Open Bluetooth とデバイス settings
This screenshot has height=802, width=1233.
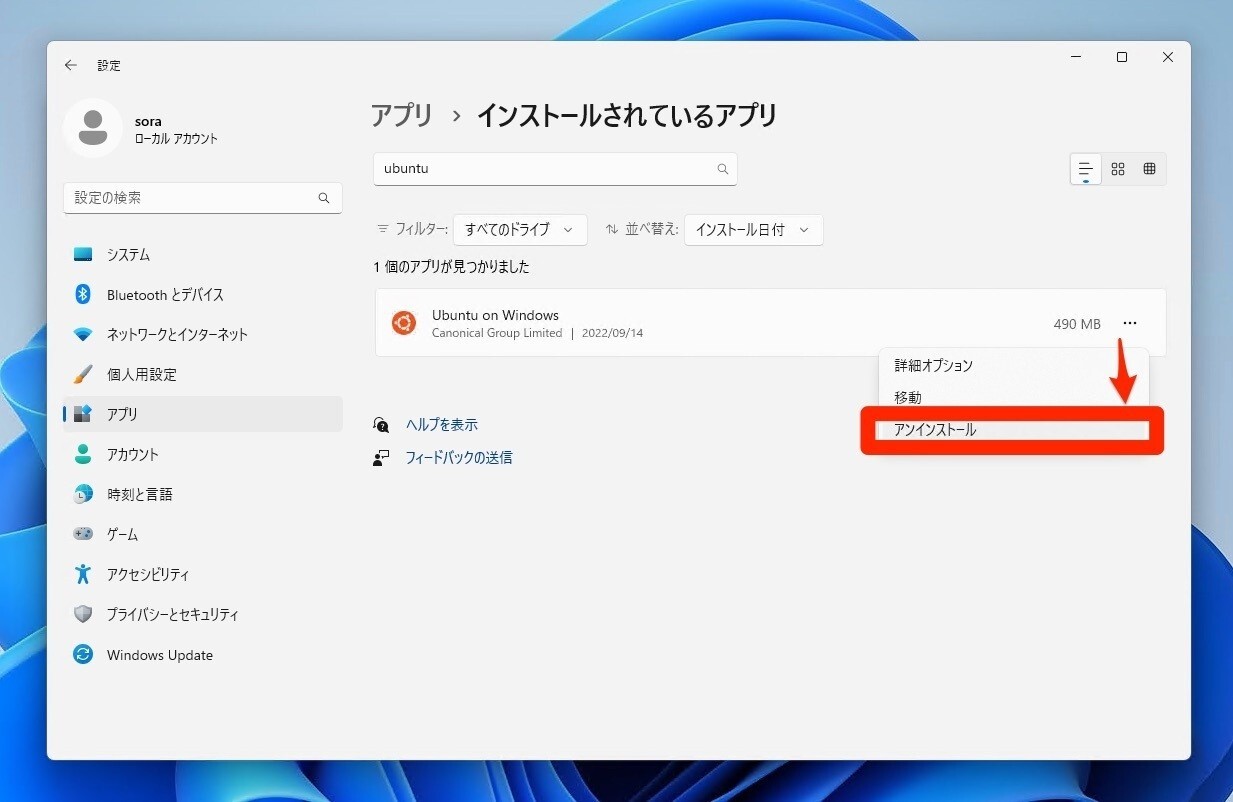click(x=165, y=295)
